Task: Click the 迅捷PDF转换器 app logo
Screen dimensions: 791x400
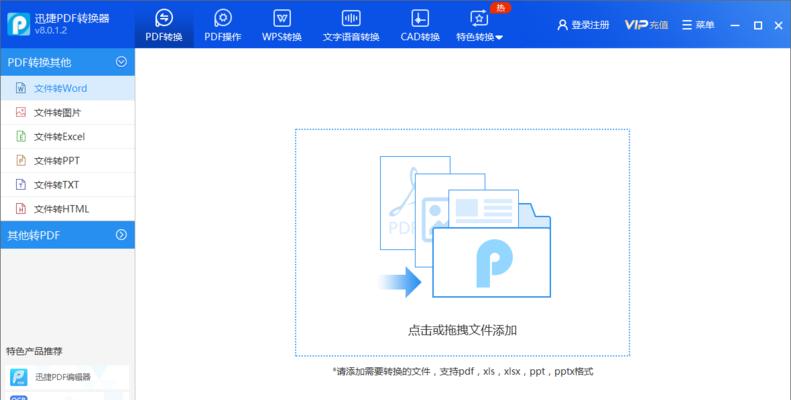Action: (x=19, y=24)
